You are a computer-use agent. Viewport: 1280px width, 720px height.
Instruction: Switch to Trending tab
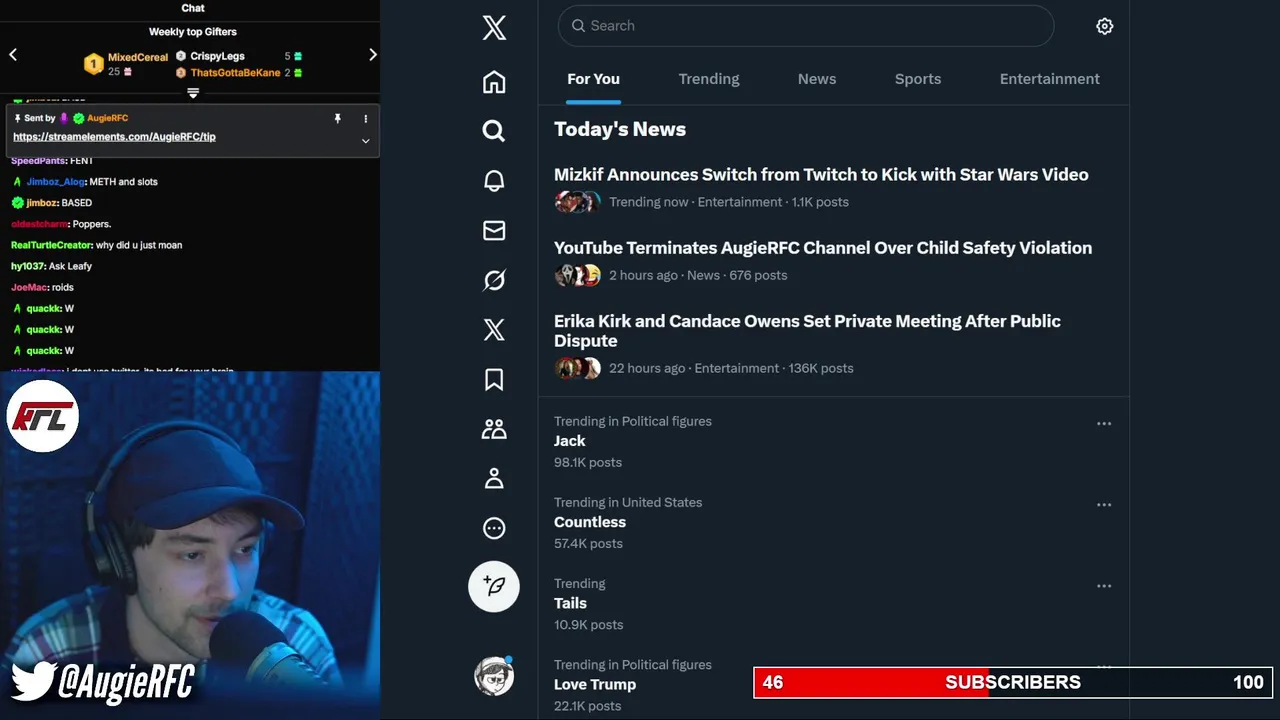(x=709, y=79)
